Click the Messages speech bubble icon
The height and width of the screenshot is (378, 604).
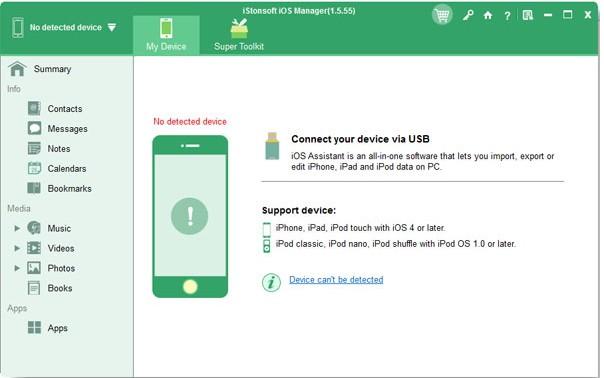click(34, 128)
